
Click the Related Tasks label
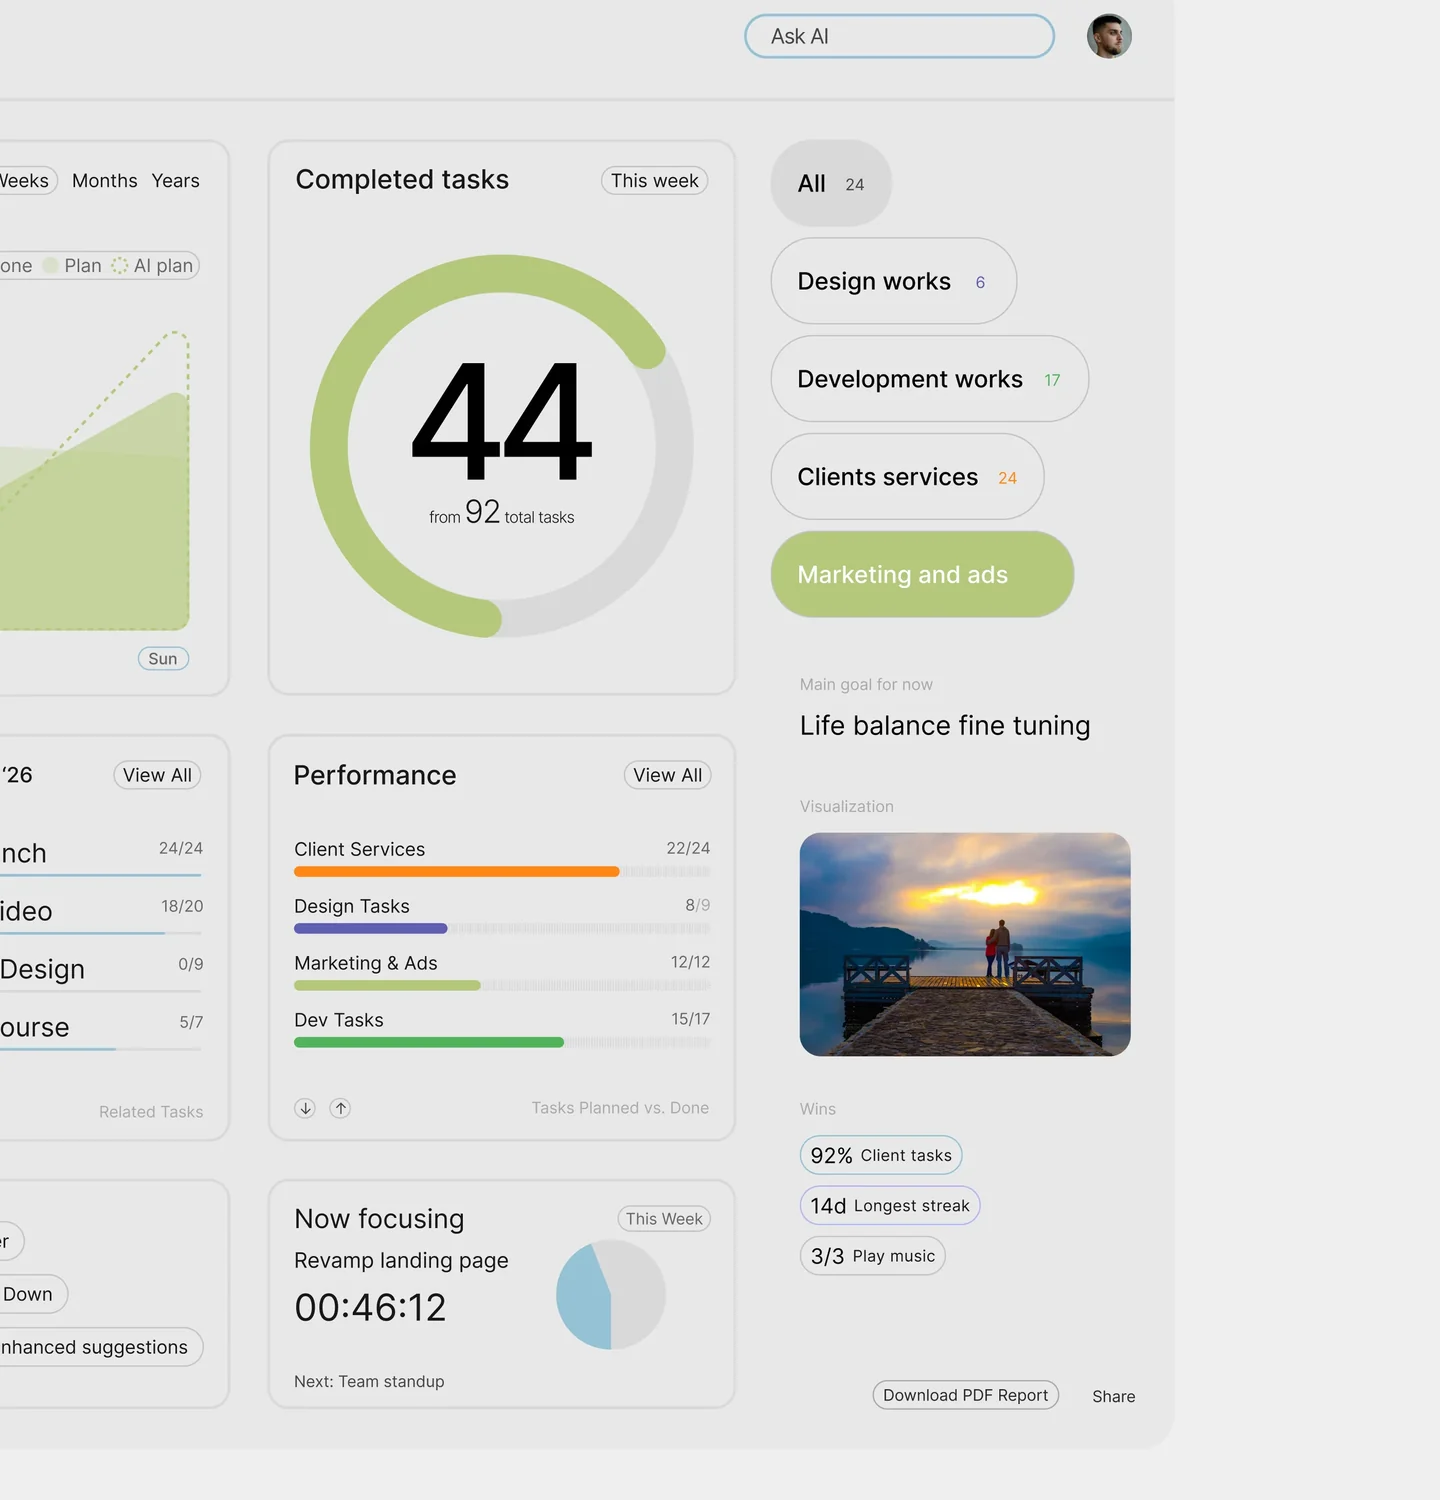click(151, 1112)
